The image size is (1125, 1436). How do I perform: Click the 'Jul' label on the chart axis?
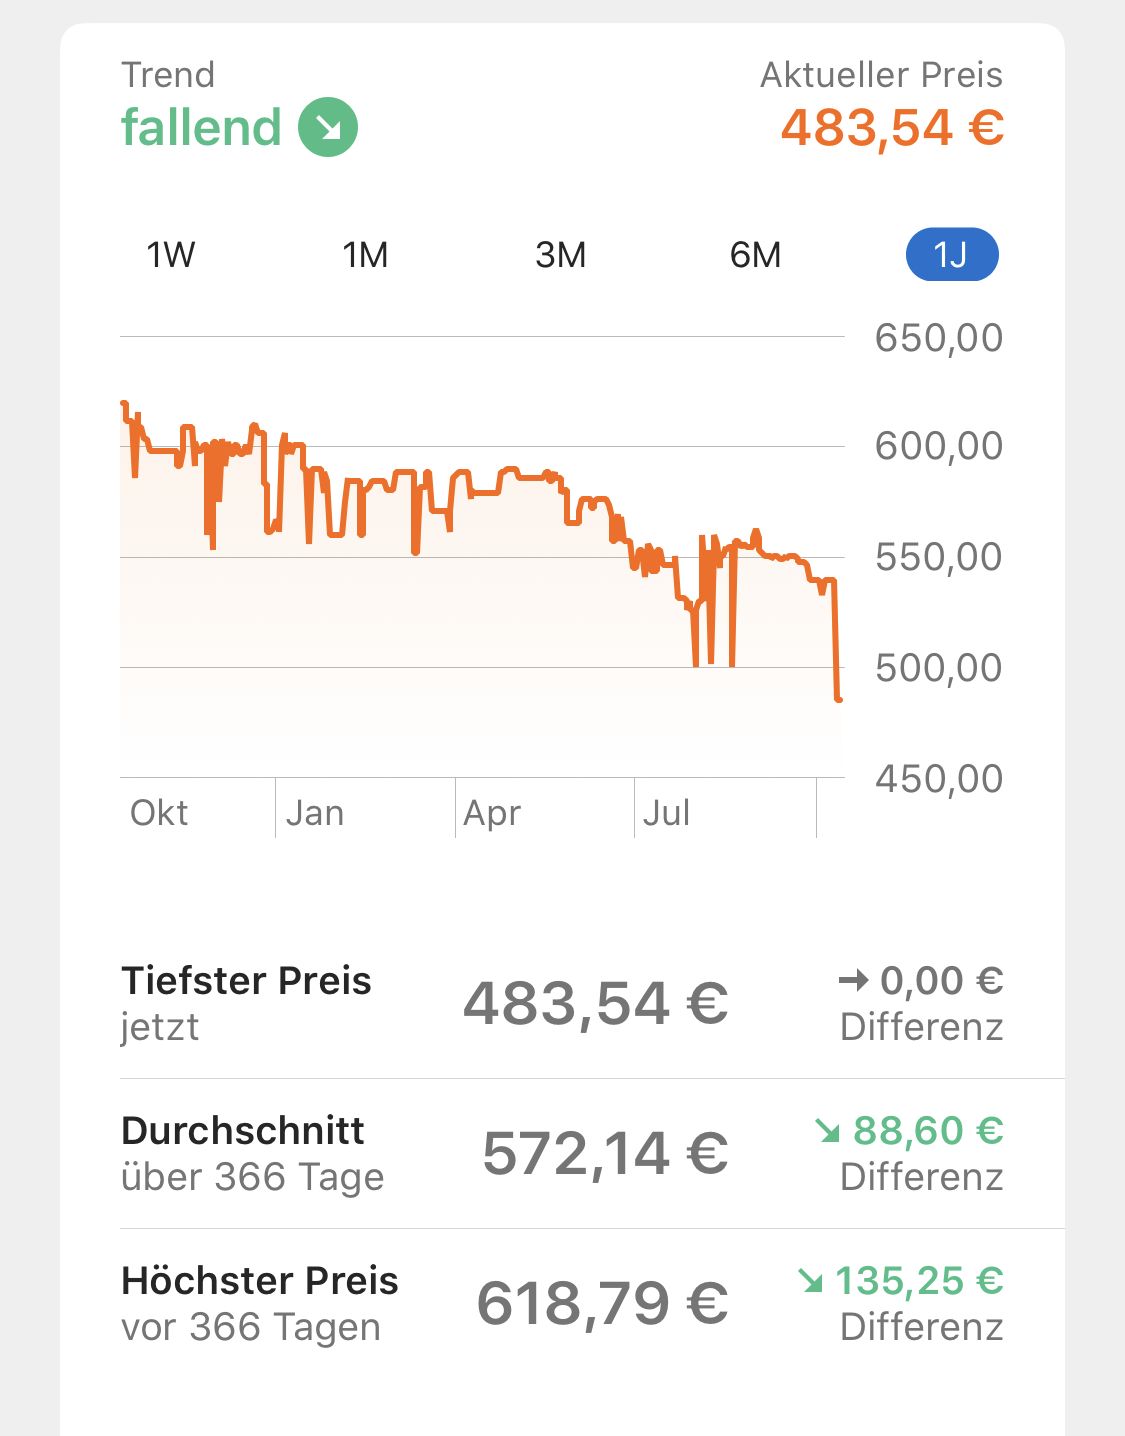point(666,813)
